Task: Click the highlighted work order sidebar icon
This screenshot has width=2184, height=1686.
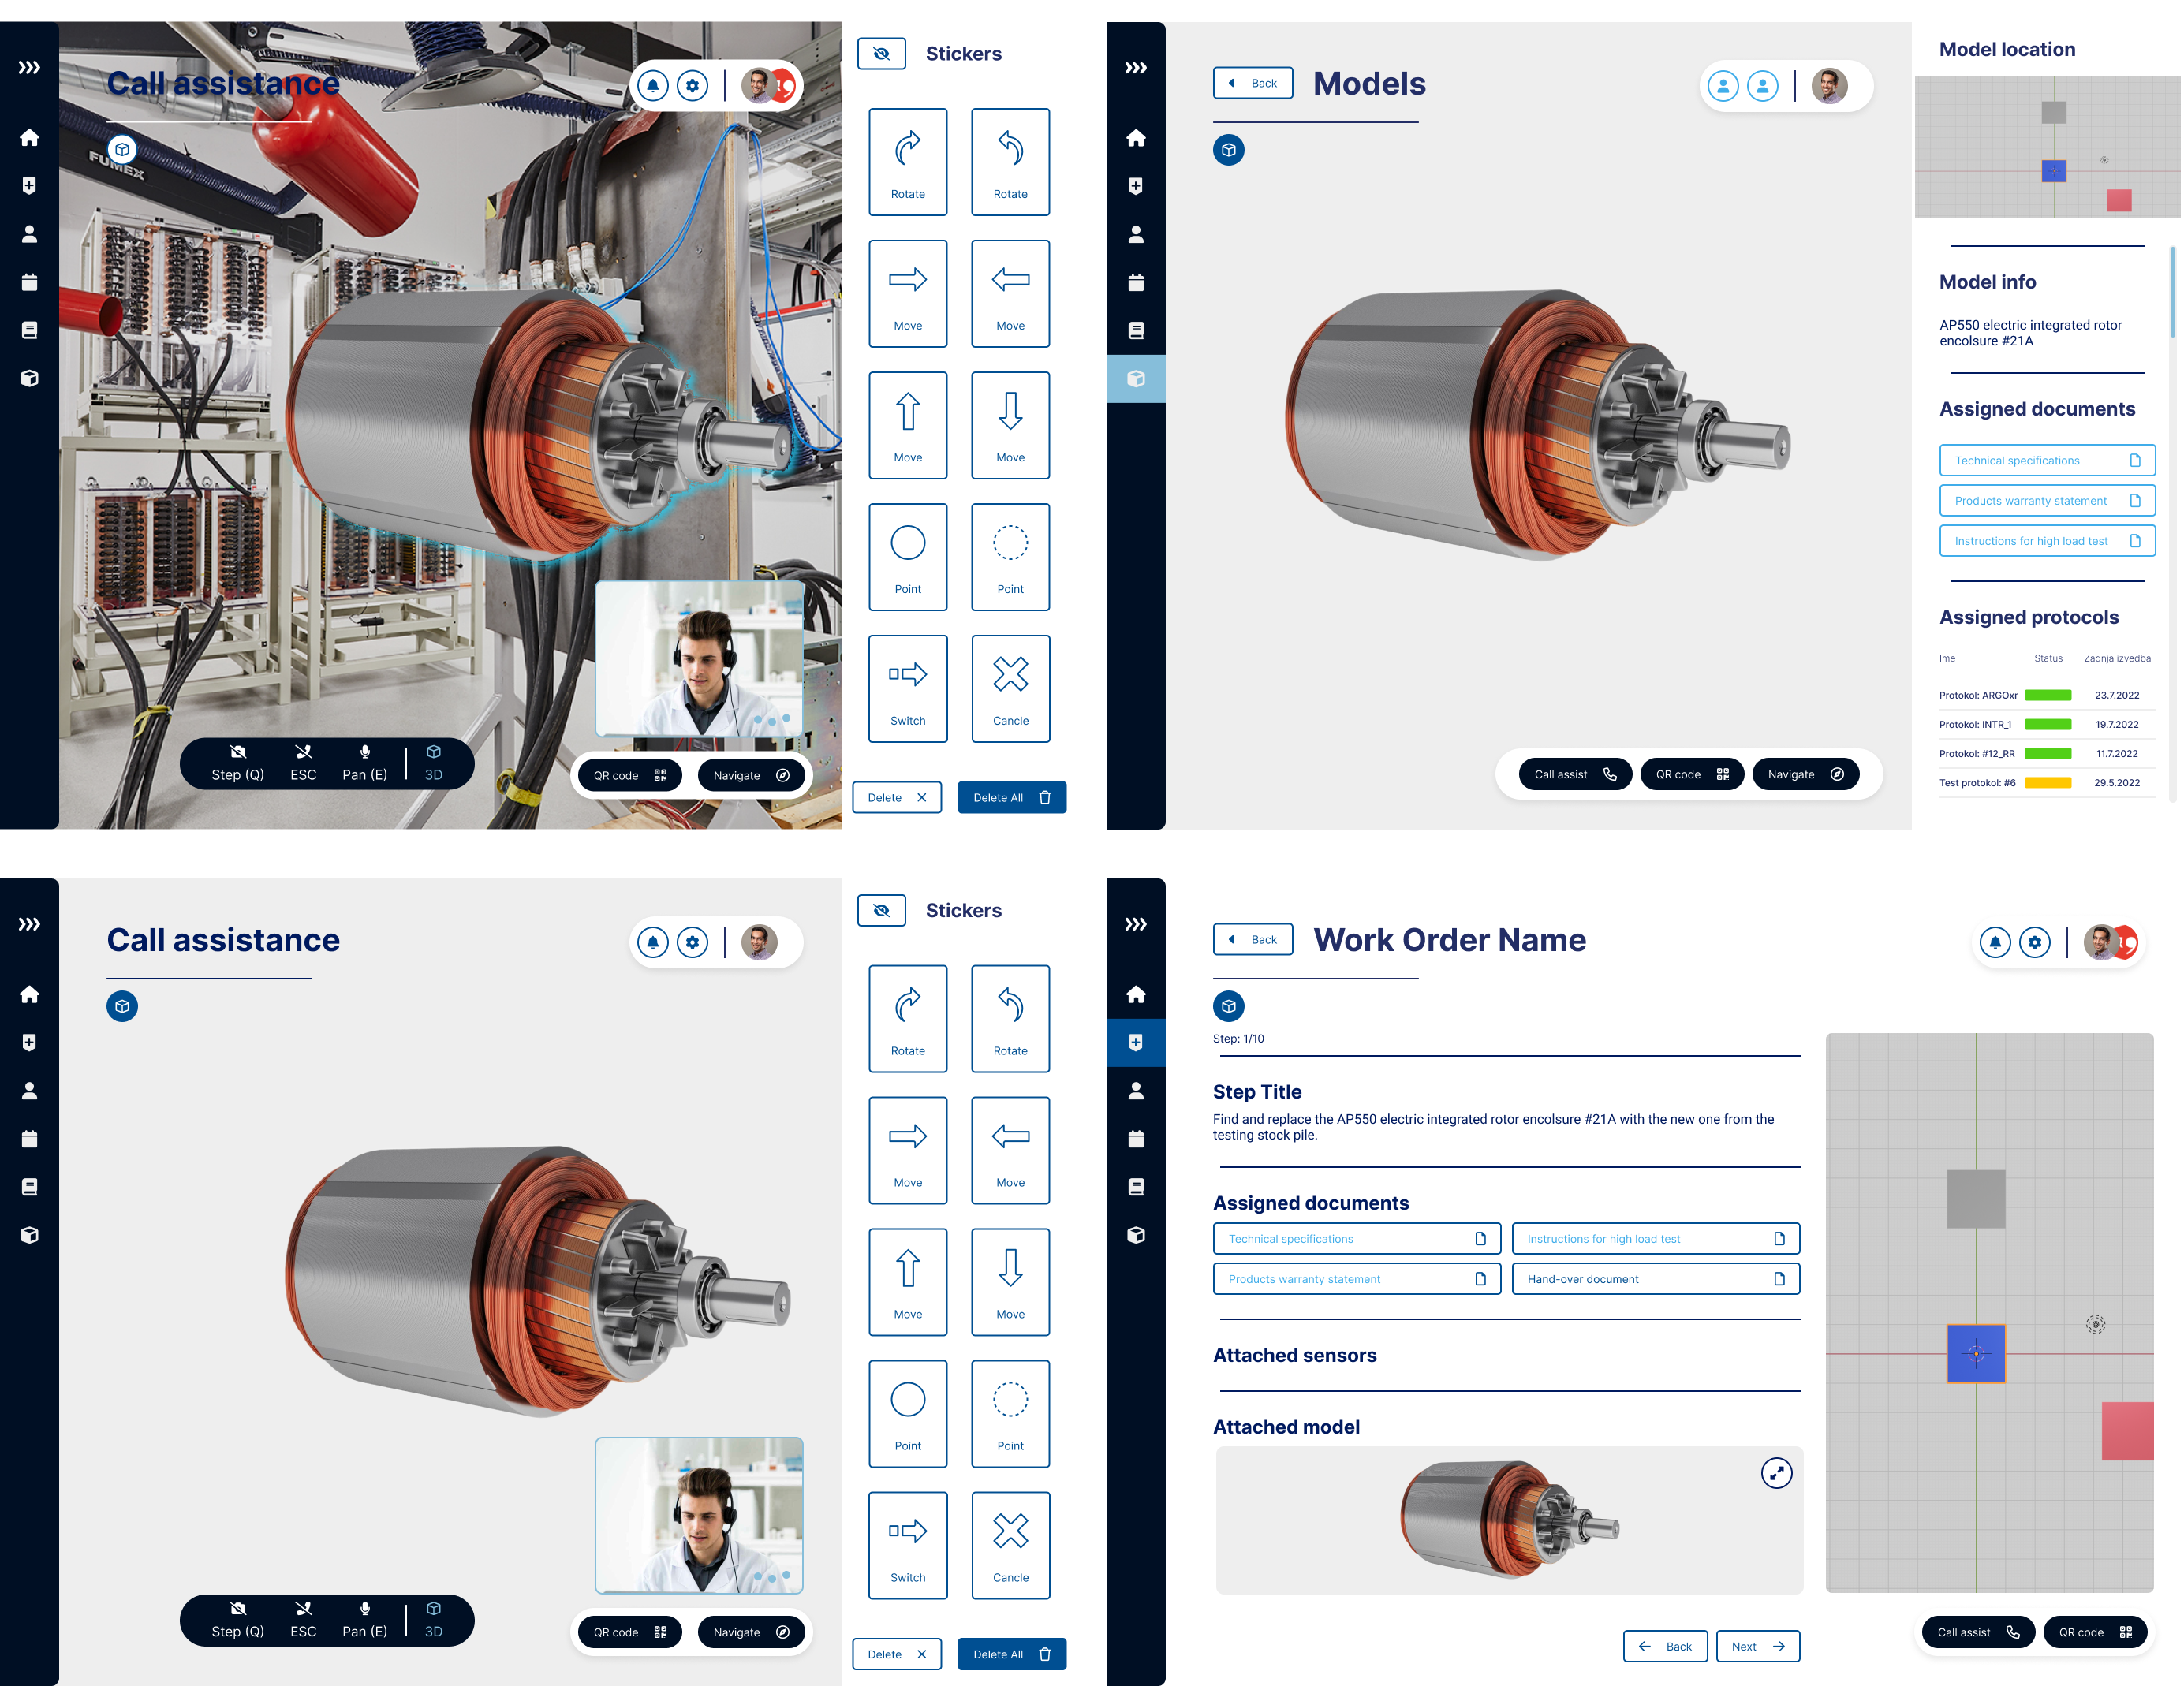Action: [x=1135, y=1043]
